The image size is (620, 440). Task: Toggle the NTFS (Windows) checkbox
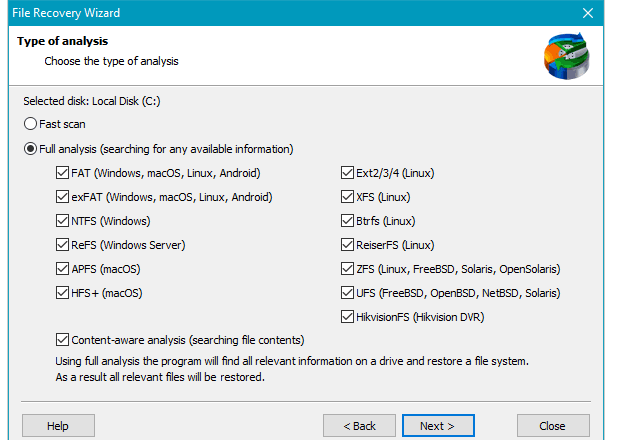pos(62,221)
